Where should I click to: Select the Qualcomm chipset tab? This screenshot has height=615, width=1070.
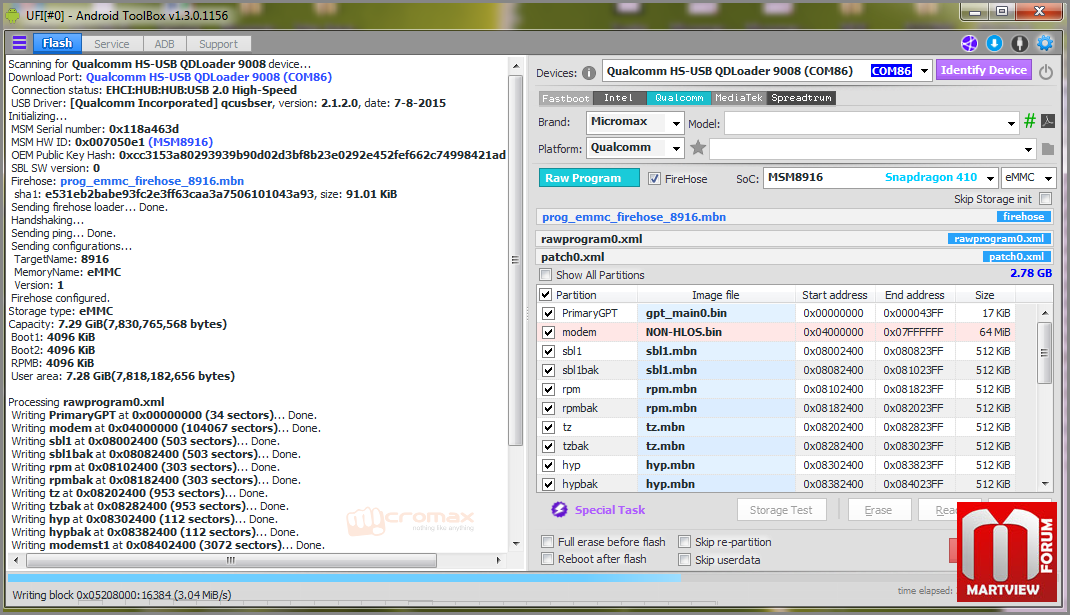point(679,98)
